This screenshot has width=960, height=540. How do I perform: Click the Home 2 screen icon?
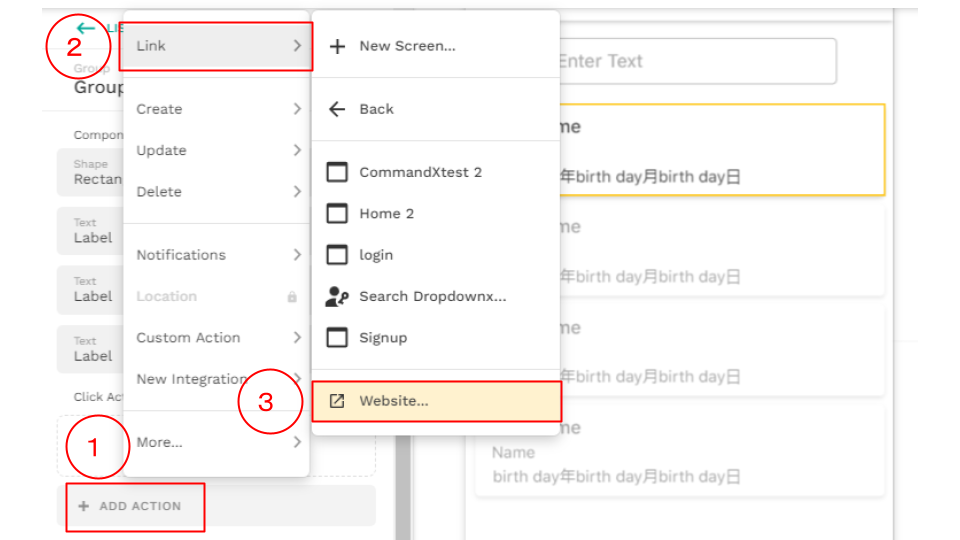[x=337, y=214]
